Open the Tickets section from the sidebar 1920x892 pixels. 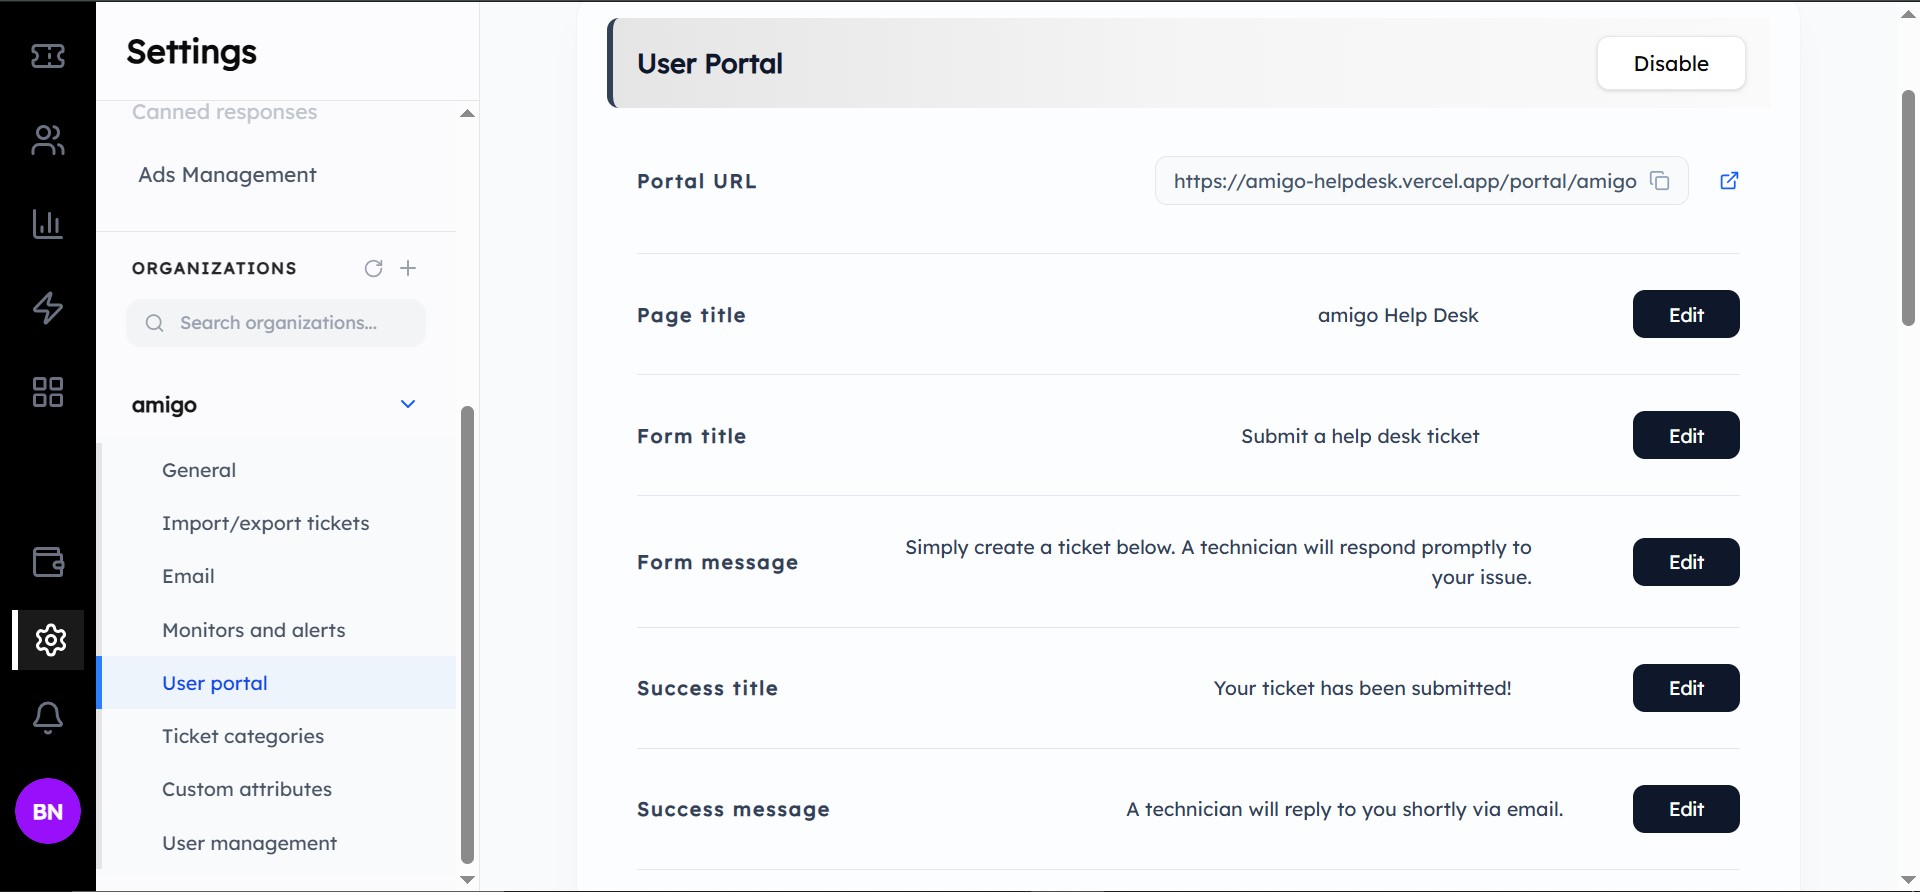pyautogui.click(x=46, y=56)
